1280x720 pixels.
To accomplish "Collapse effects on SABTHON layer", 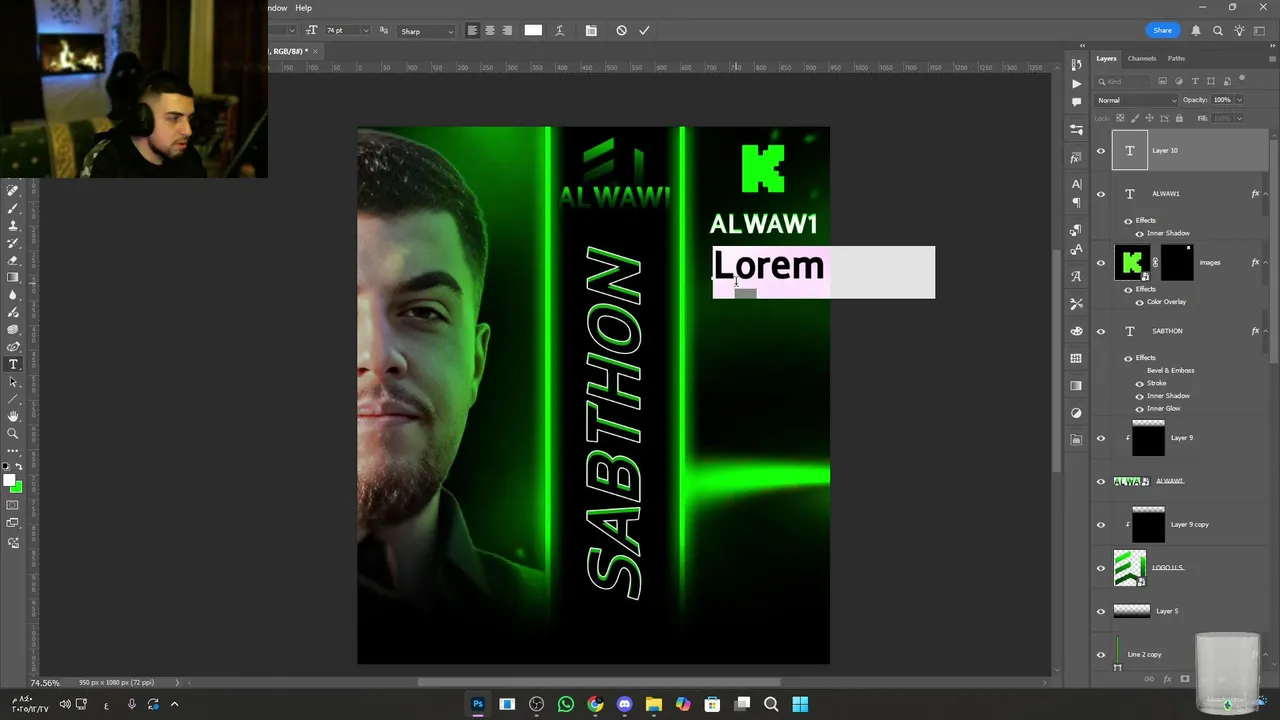I will (x=1264, y=331).
